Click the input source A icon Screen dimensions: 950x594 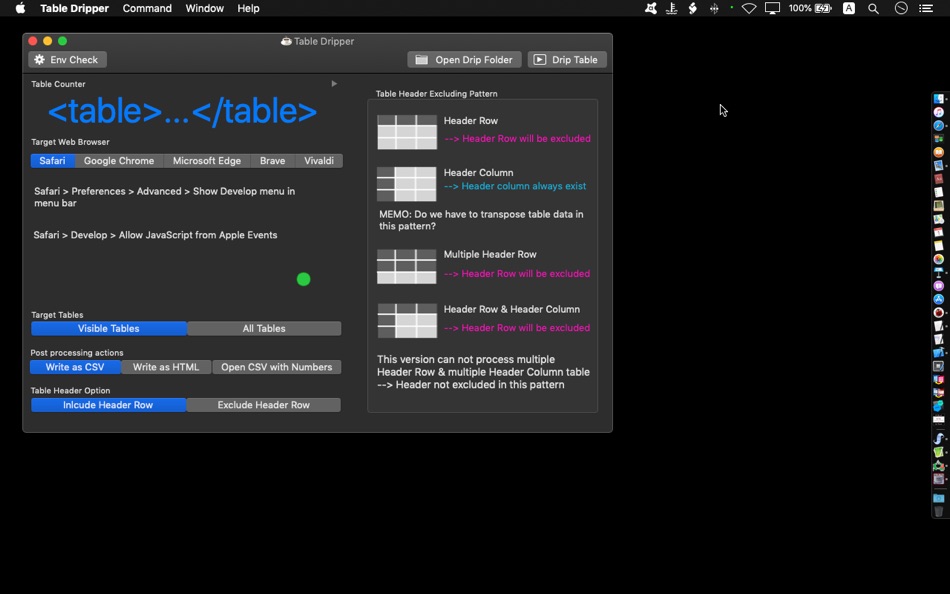tap(849, 8)
